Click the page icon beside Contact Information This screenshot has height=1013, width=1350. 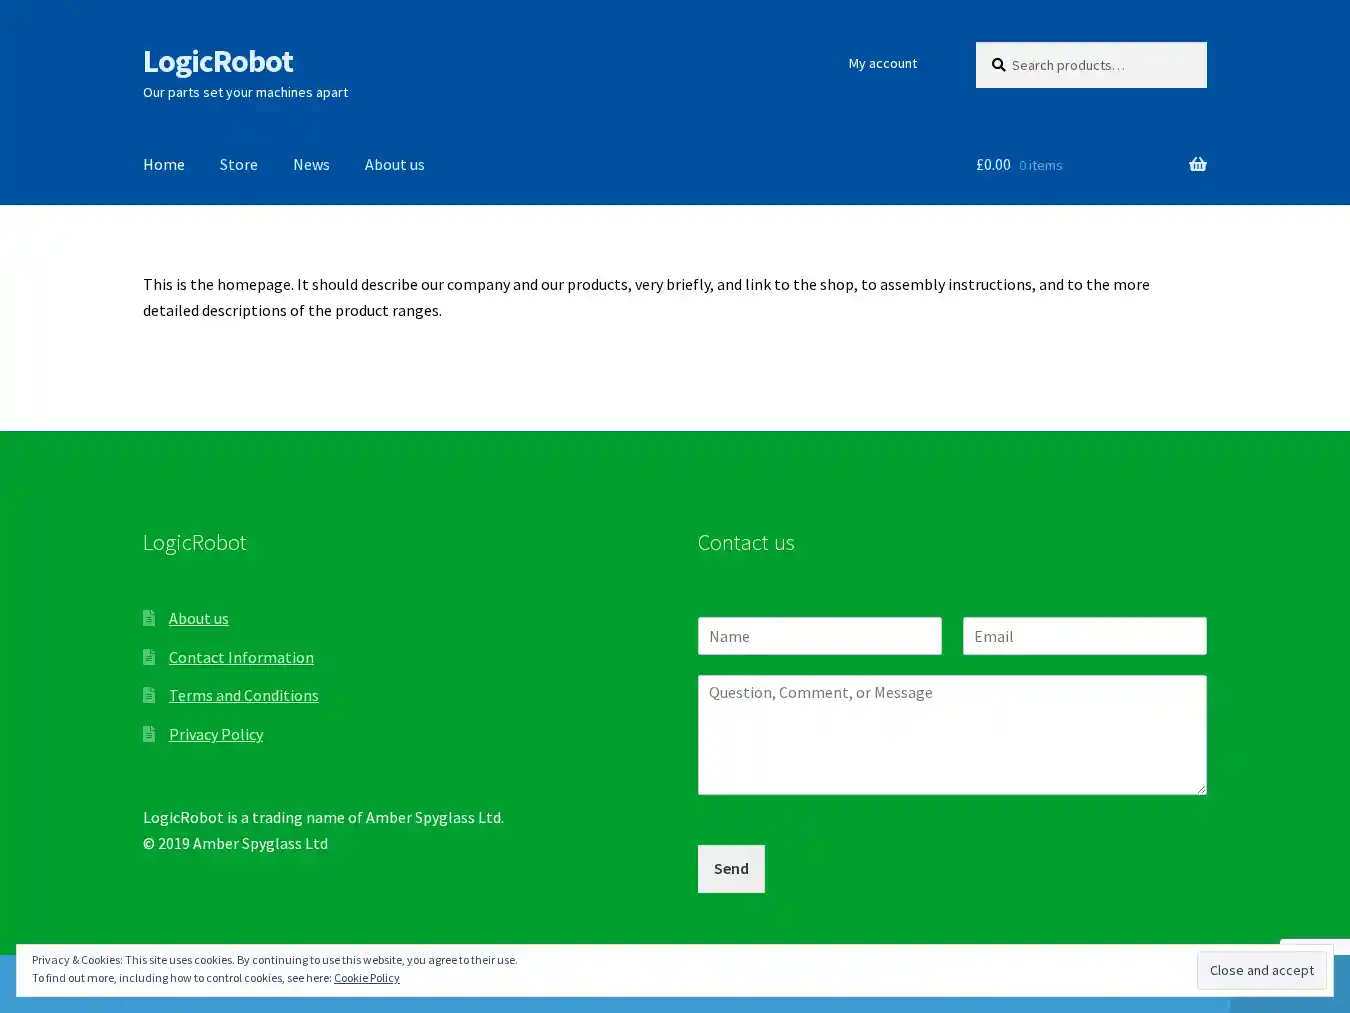[149, 657]
